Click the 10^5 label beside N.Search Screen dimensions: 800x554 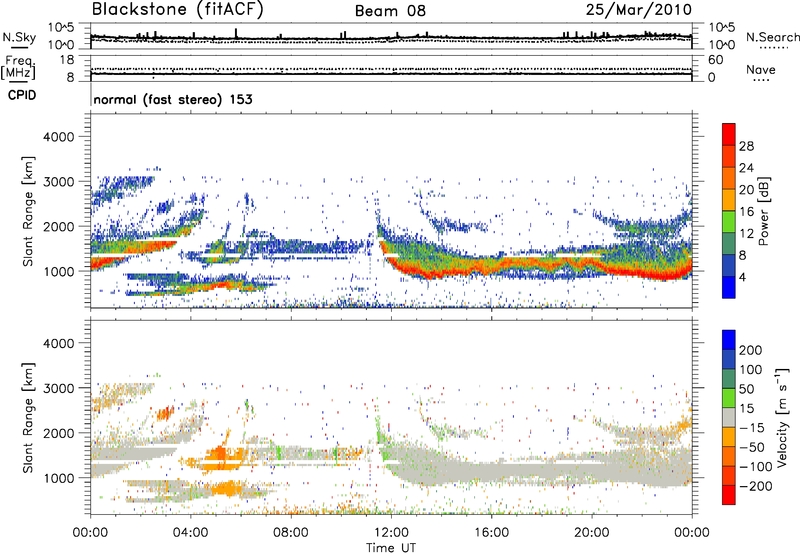point(722,28)
